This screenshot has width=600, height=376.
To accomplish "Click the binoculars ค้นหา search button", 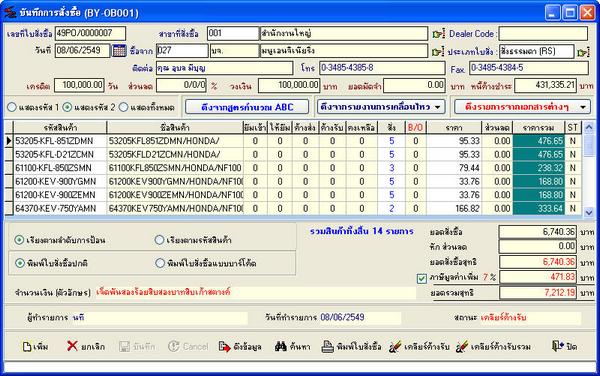I will coord(292,347).
